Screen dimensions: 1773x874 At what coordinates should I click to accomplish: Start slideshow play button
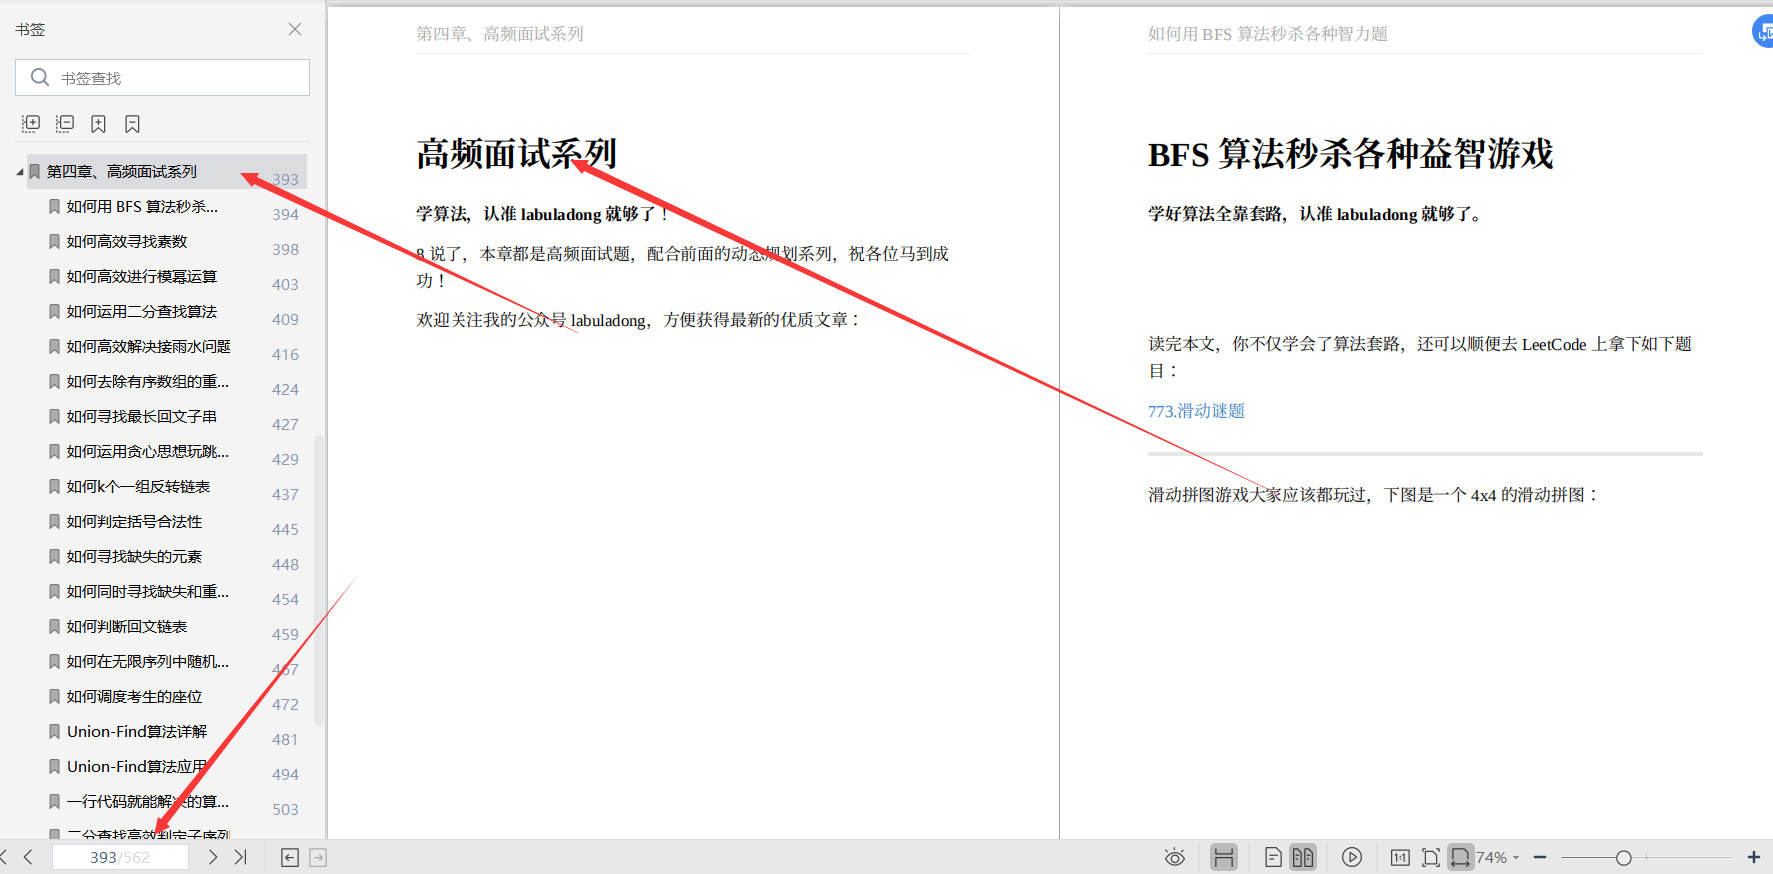[x=1352, y=857]
